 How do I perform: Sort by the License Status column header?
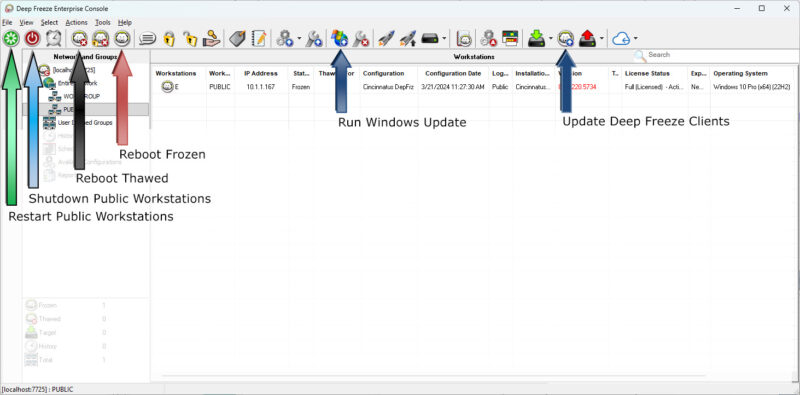647,73
